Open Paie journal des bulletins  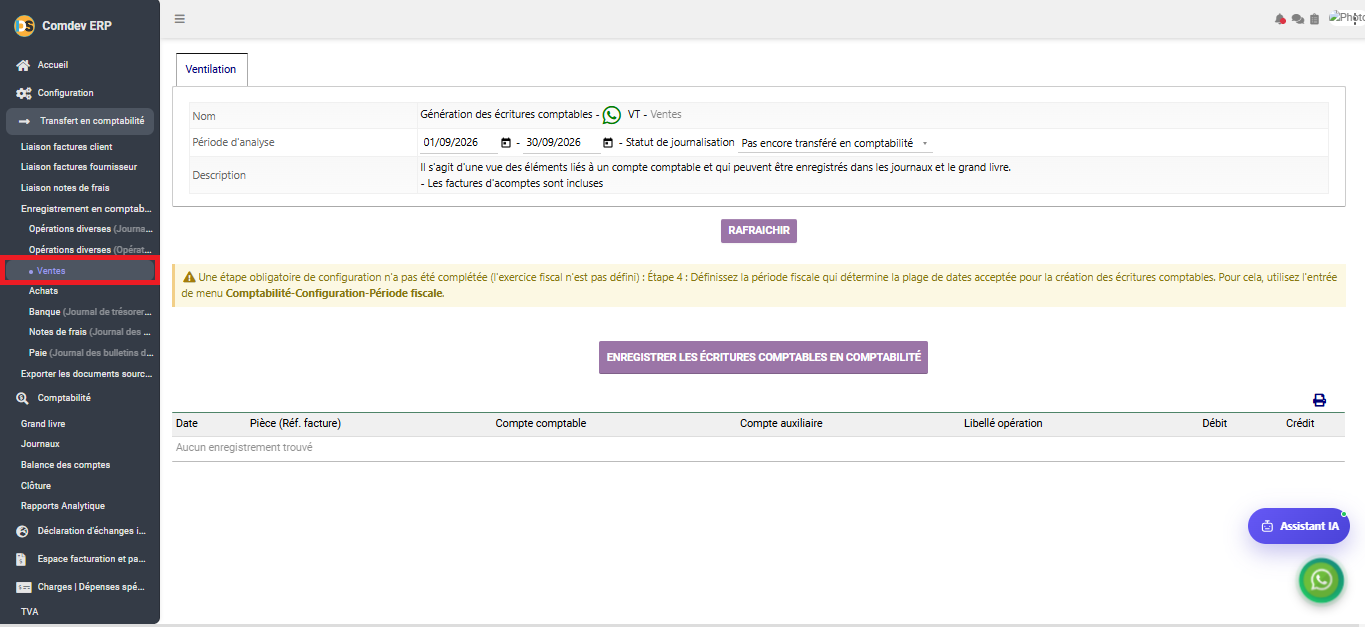pos(91,353)
